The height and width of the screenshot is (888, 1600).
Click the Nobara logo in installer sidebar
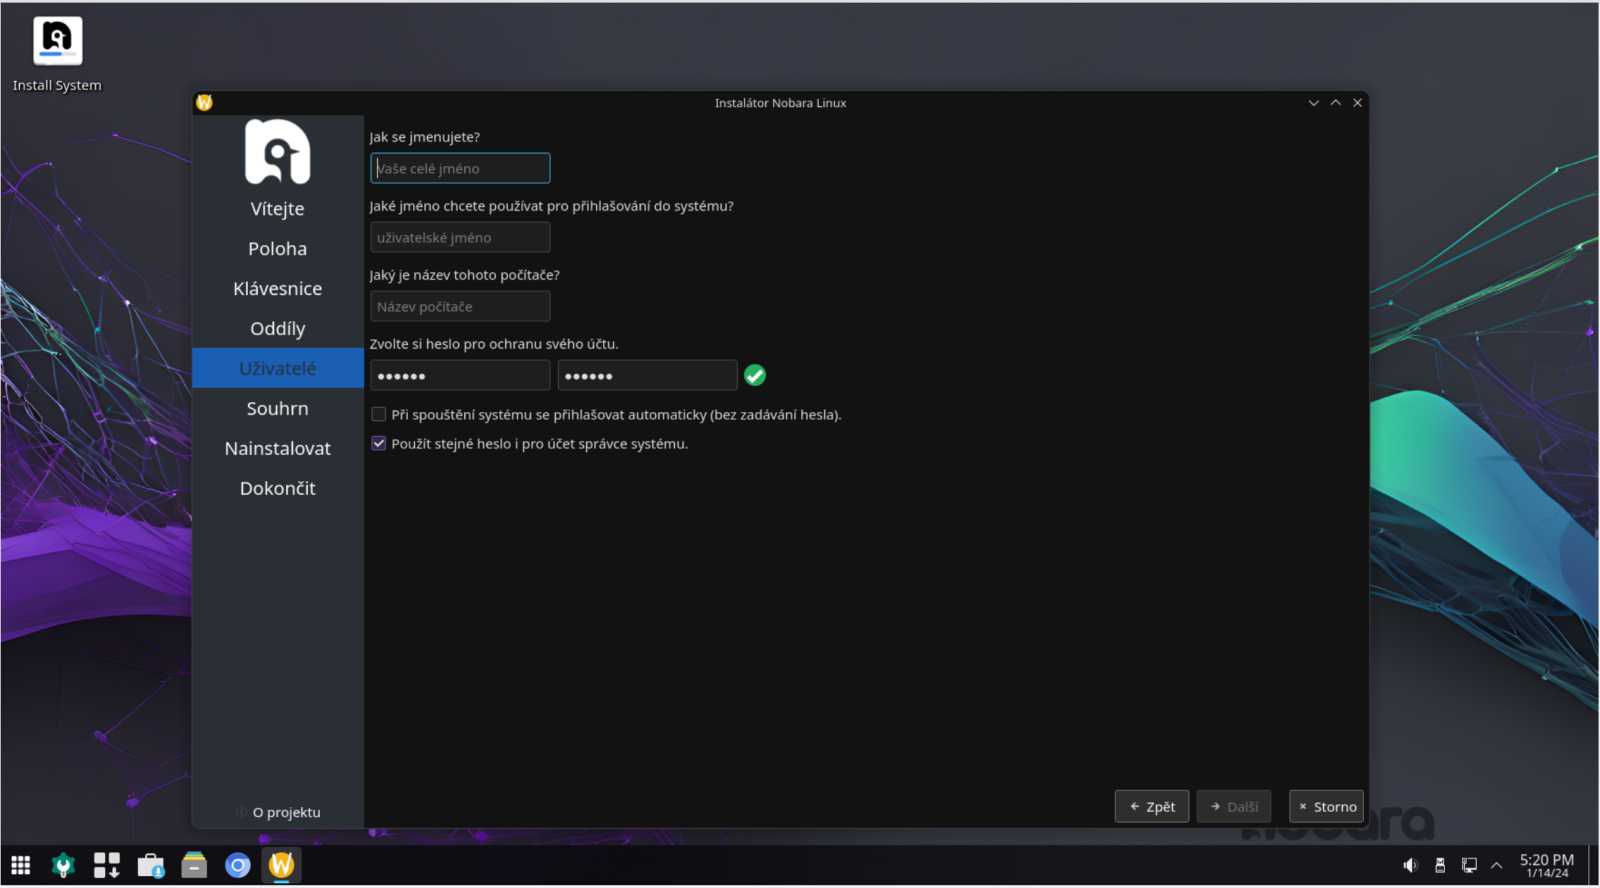(278, 152)
